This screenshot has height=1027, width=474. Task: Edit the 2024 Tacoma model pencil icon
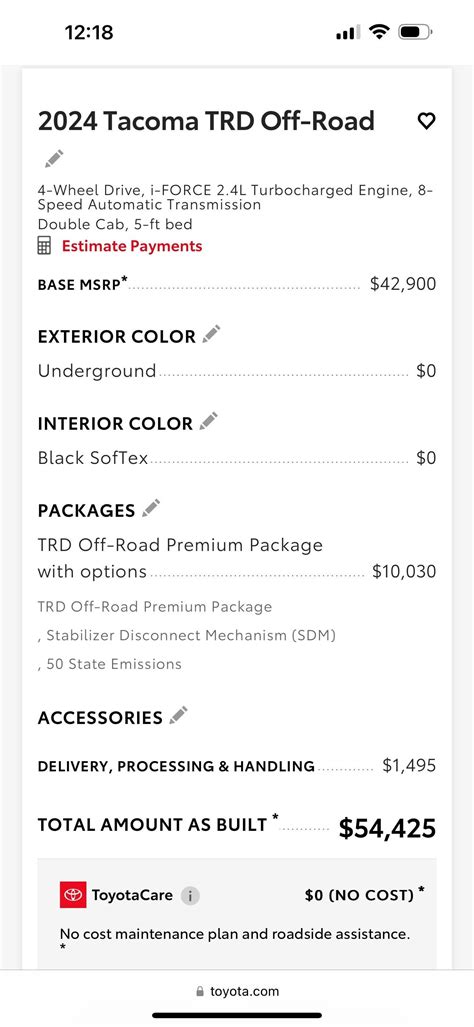(54, 159)
